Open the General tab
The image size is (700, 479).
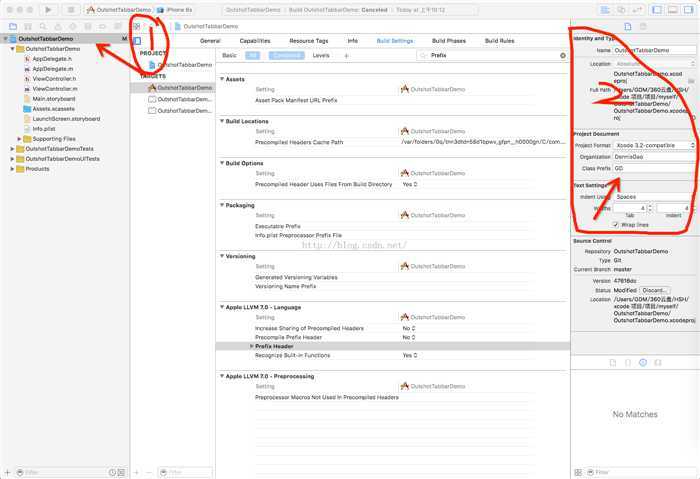pos(210,41)
